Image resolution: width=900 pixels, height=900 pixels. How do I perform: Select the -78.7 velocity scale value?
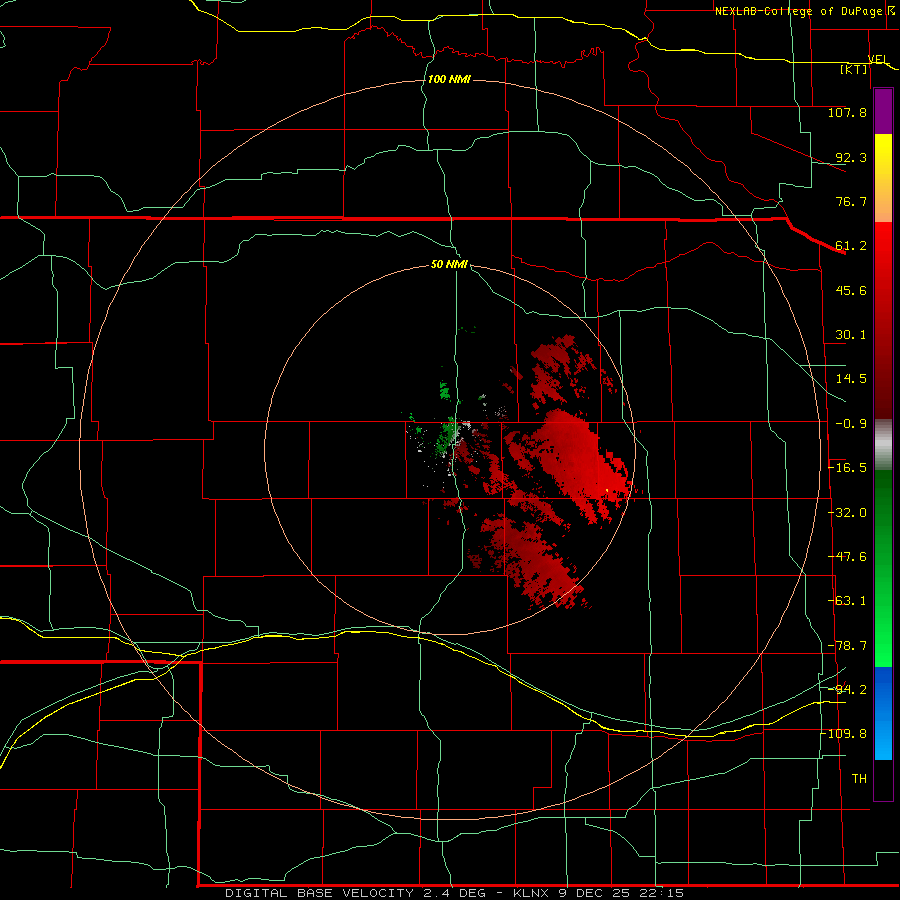coord(848,646)
